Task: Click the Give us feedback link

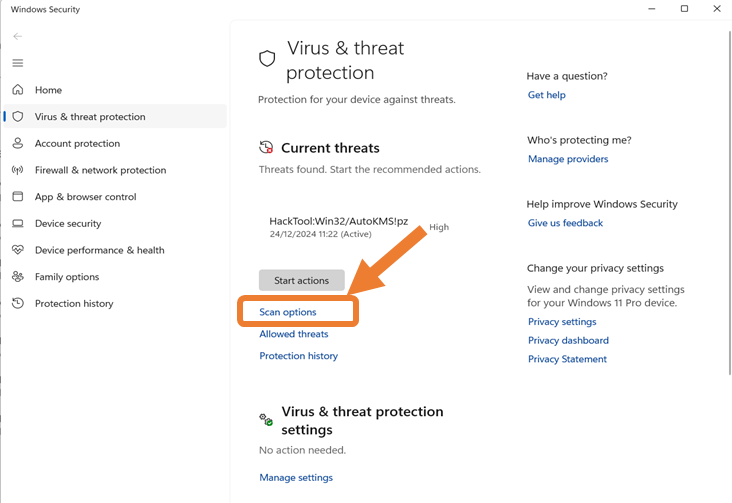Action: click(x=566, y=223)
